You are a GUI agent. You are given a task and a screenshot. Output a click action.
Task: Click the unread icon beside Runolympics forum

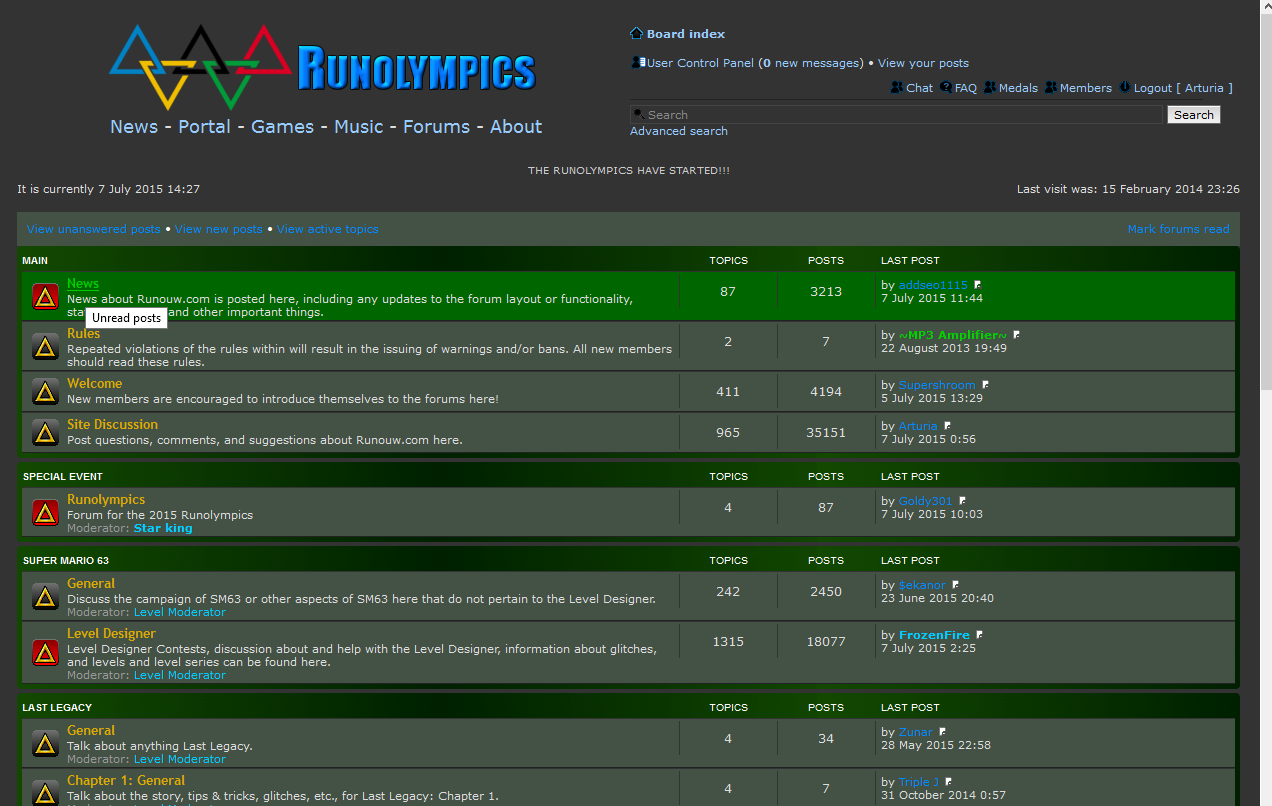(45, 513)
